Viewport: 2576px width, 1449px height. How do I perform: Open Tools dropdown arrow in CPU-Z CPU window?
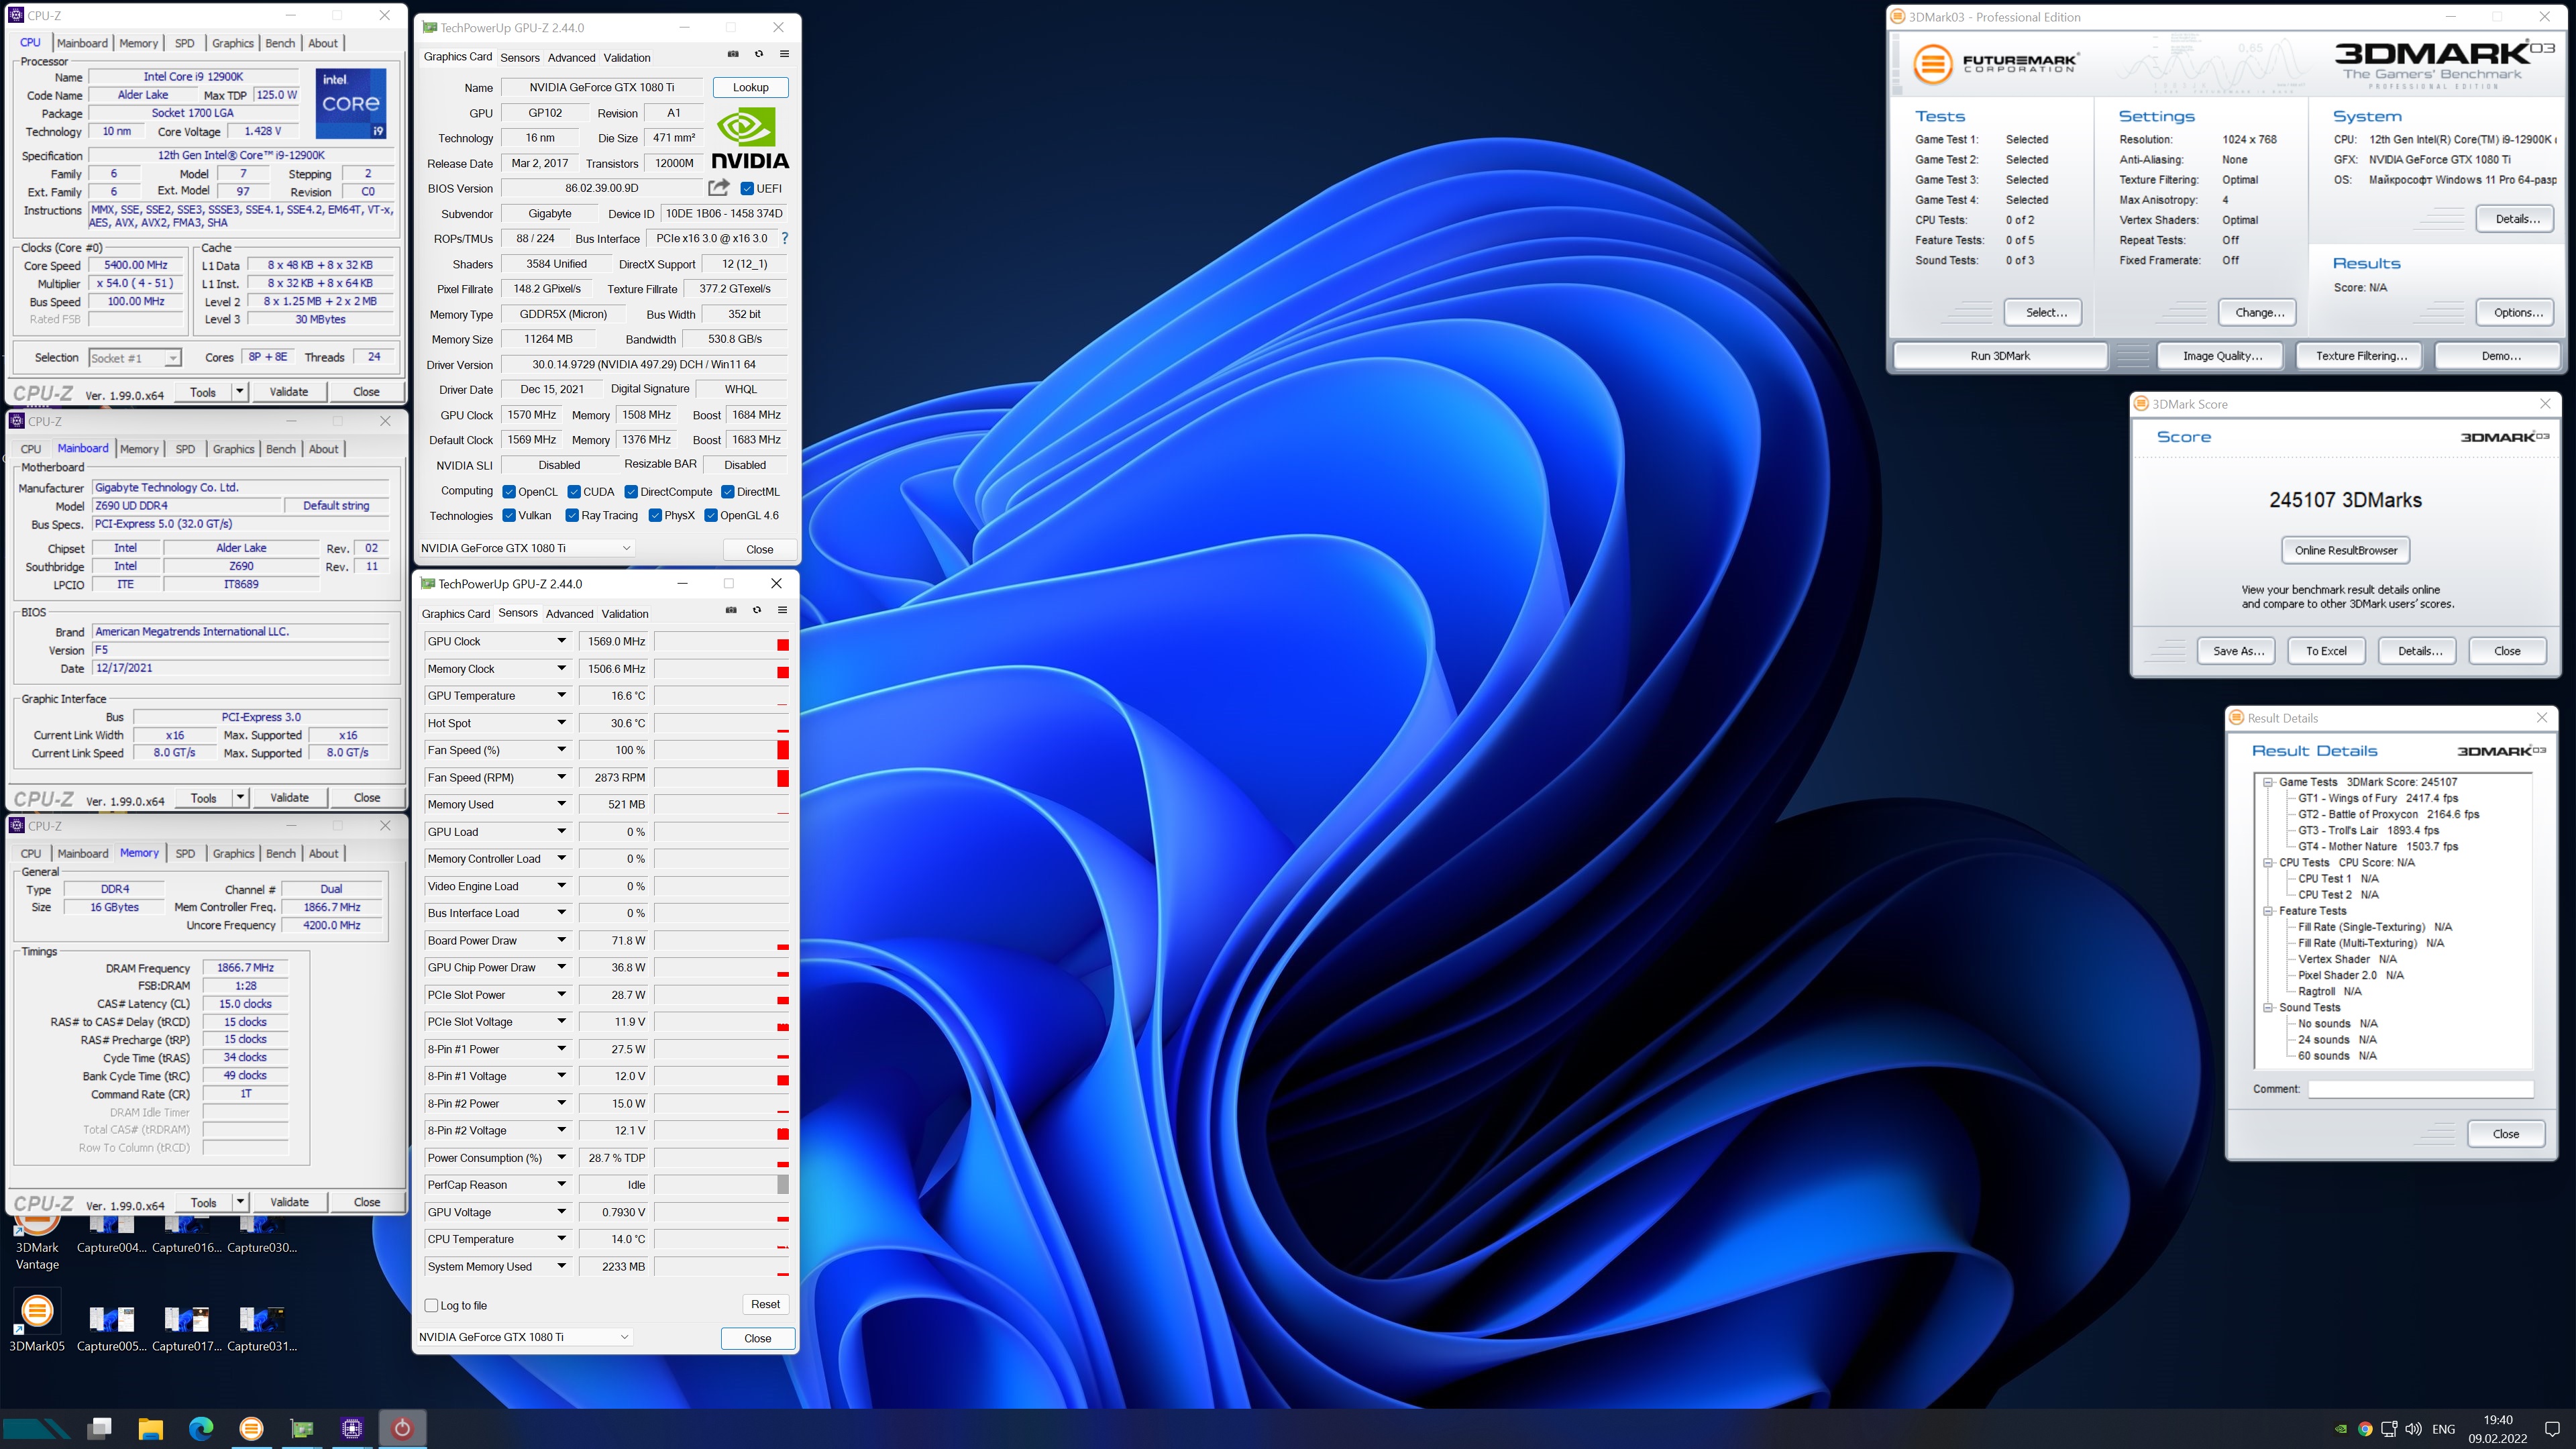(x=240, y=392)
